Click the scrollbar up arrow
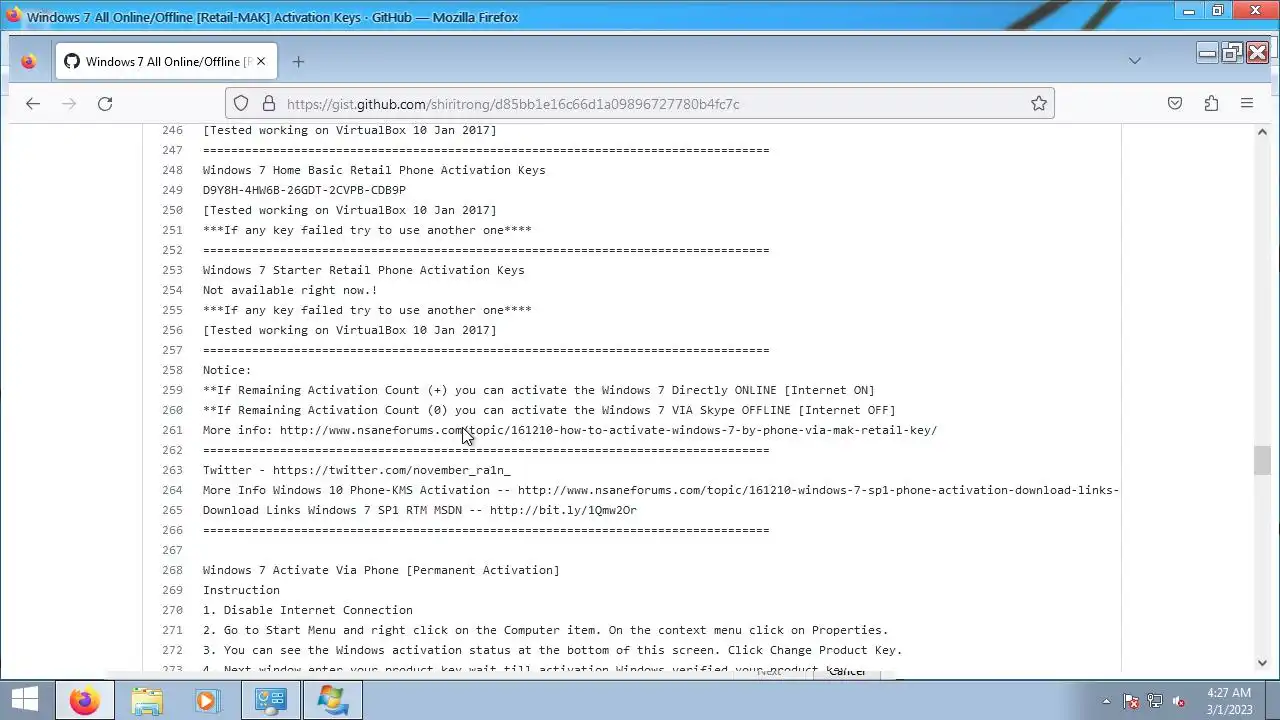 tap(1262, 132)
